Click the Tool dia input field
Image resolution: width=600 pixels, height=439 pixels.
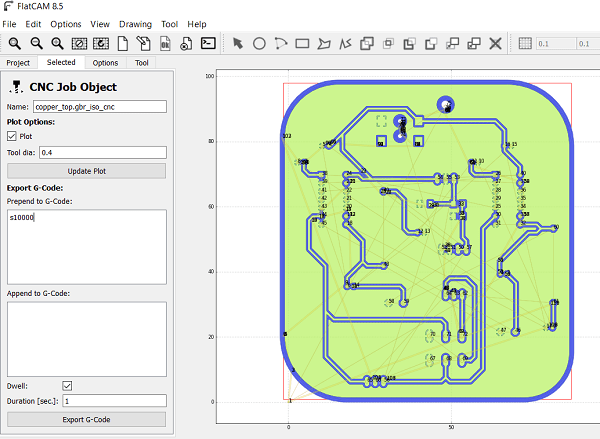tap(103, 152)
